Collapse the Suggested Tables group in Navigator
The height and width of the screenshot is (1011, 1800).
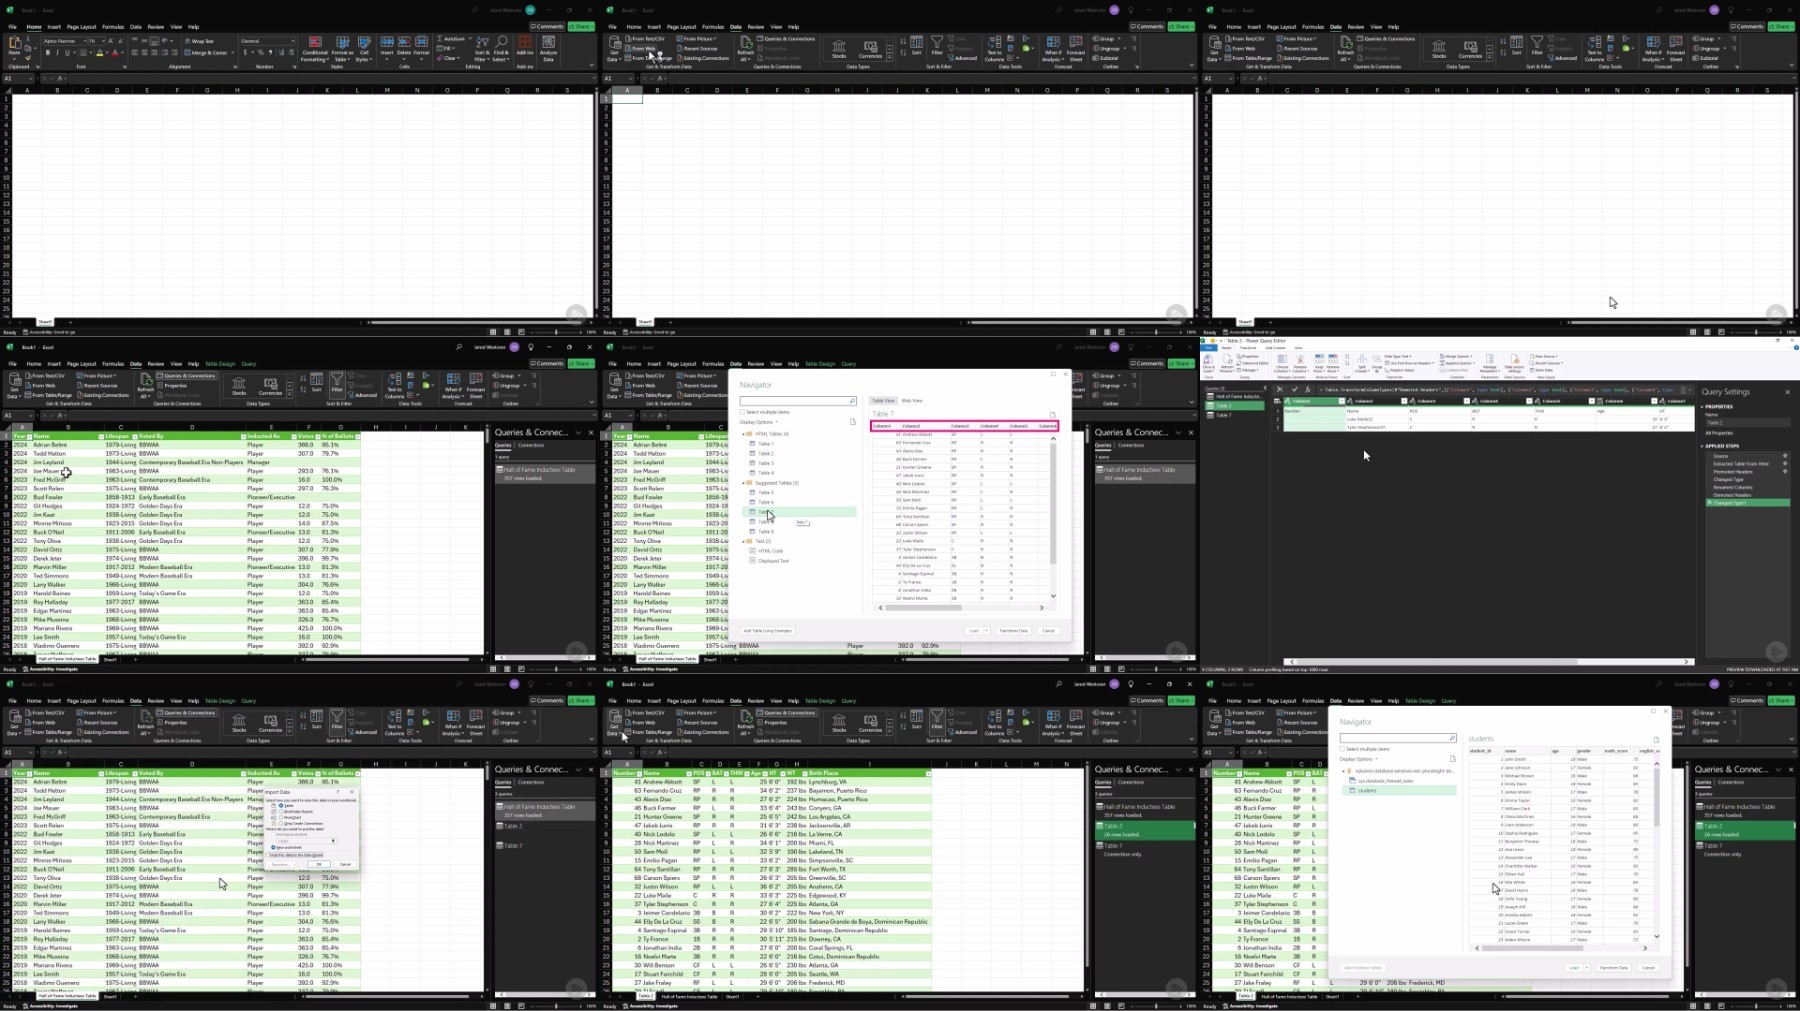tap(743, 483)
